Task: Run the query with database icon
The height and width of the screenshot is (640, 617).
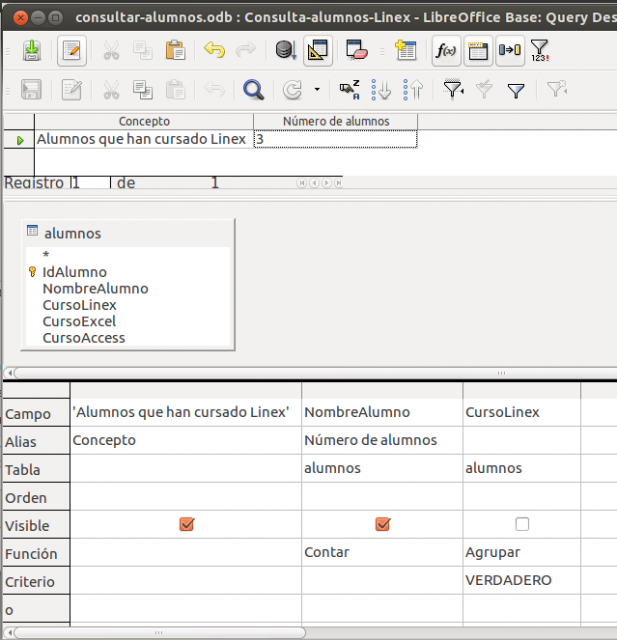Action: [285, 51]
